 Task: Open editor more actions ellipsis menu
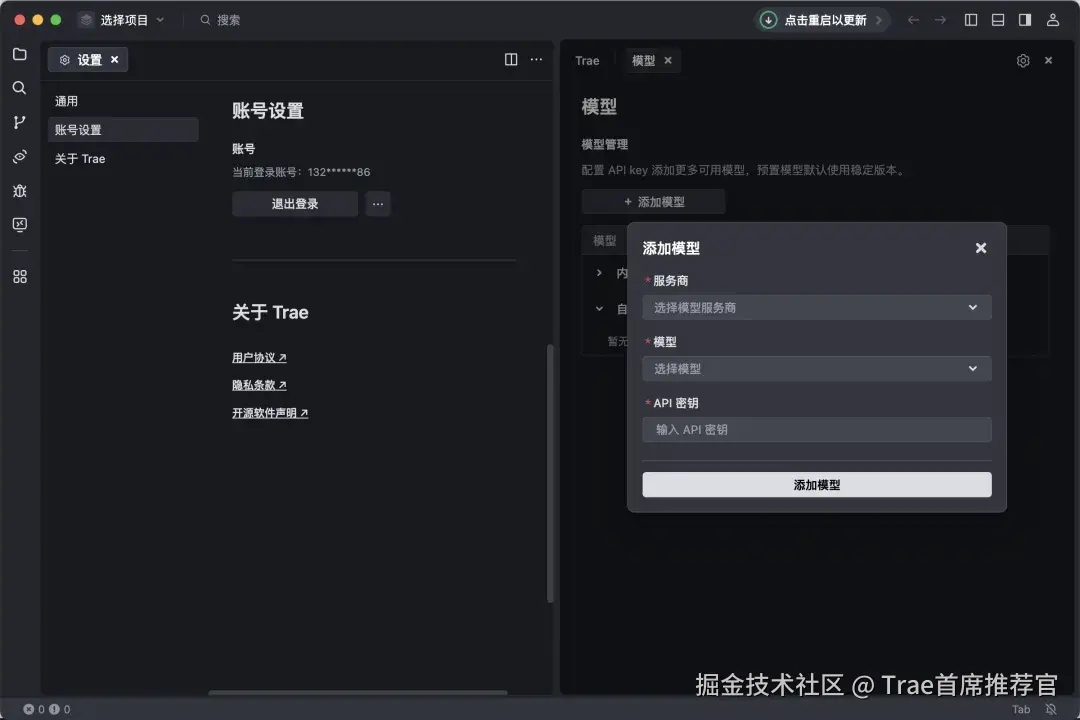[536, 59]
